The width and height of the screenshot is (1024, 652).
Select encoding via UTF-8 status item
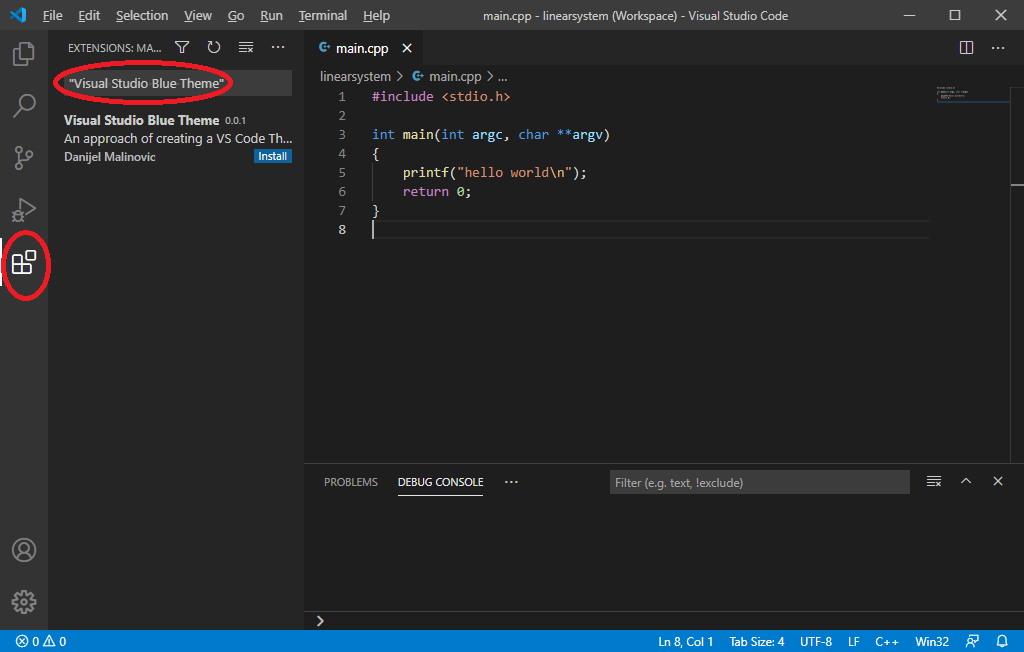(x=816, y=642)
